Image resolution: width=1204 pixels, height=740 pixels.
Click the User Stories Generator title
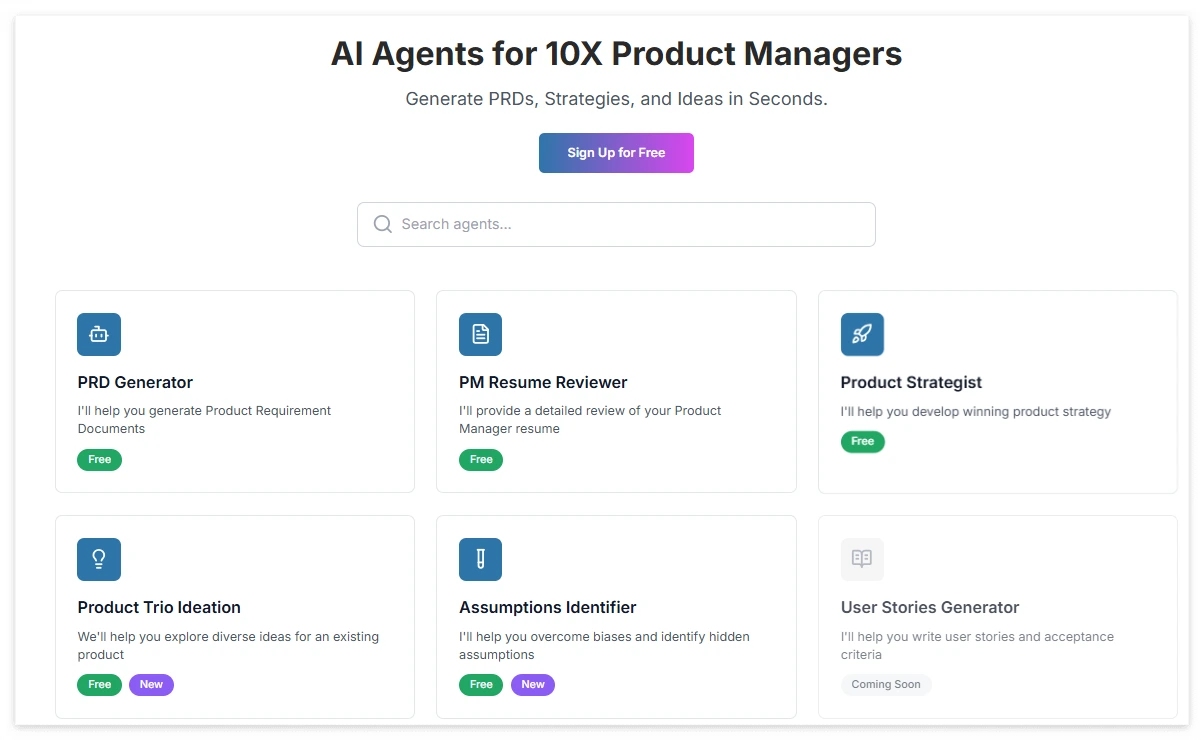pos(930,607)
